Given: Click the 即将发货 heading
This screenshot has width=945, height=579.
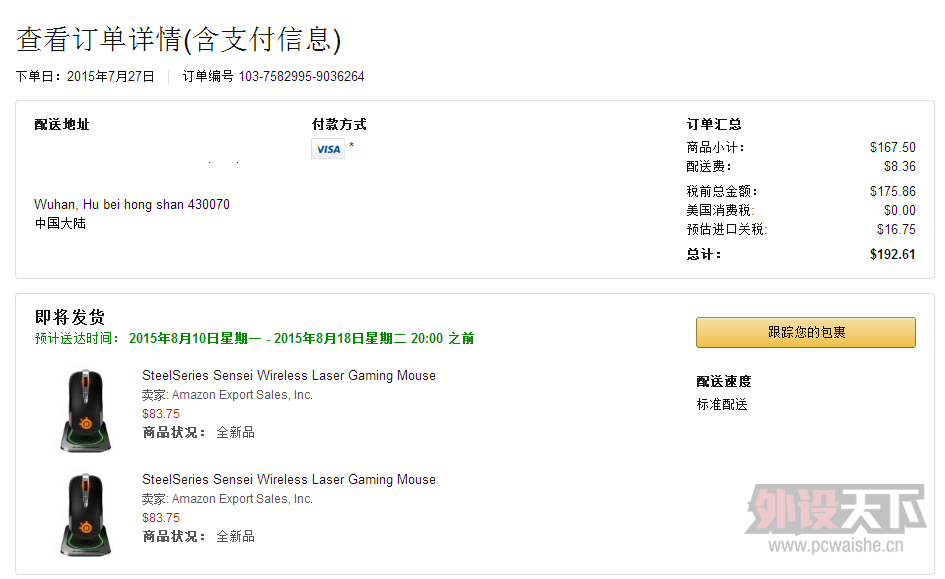Looking at the screenshot, I should [x=70, y=317].
